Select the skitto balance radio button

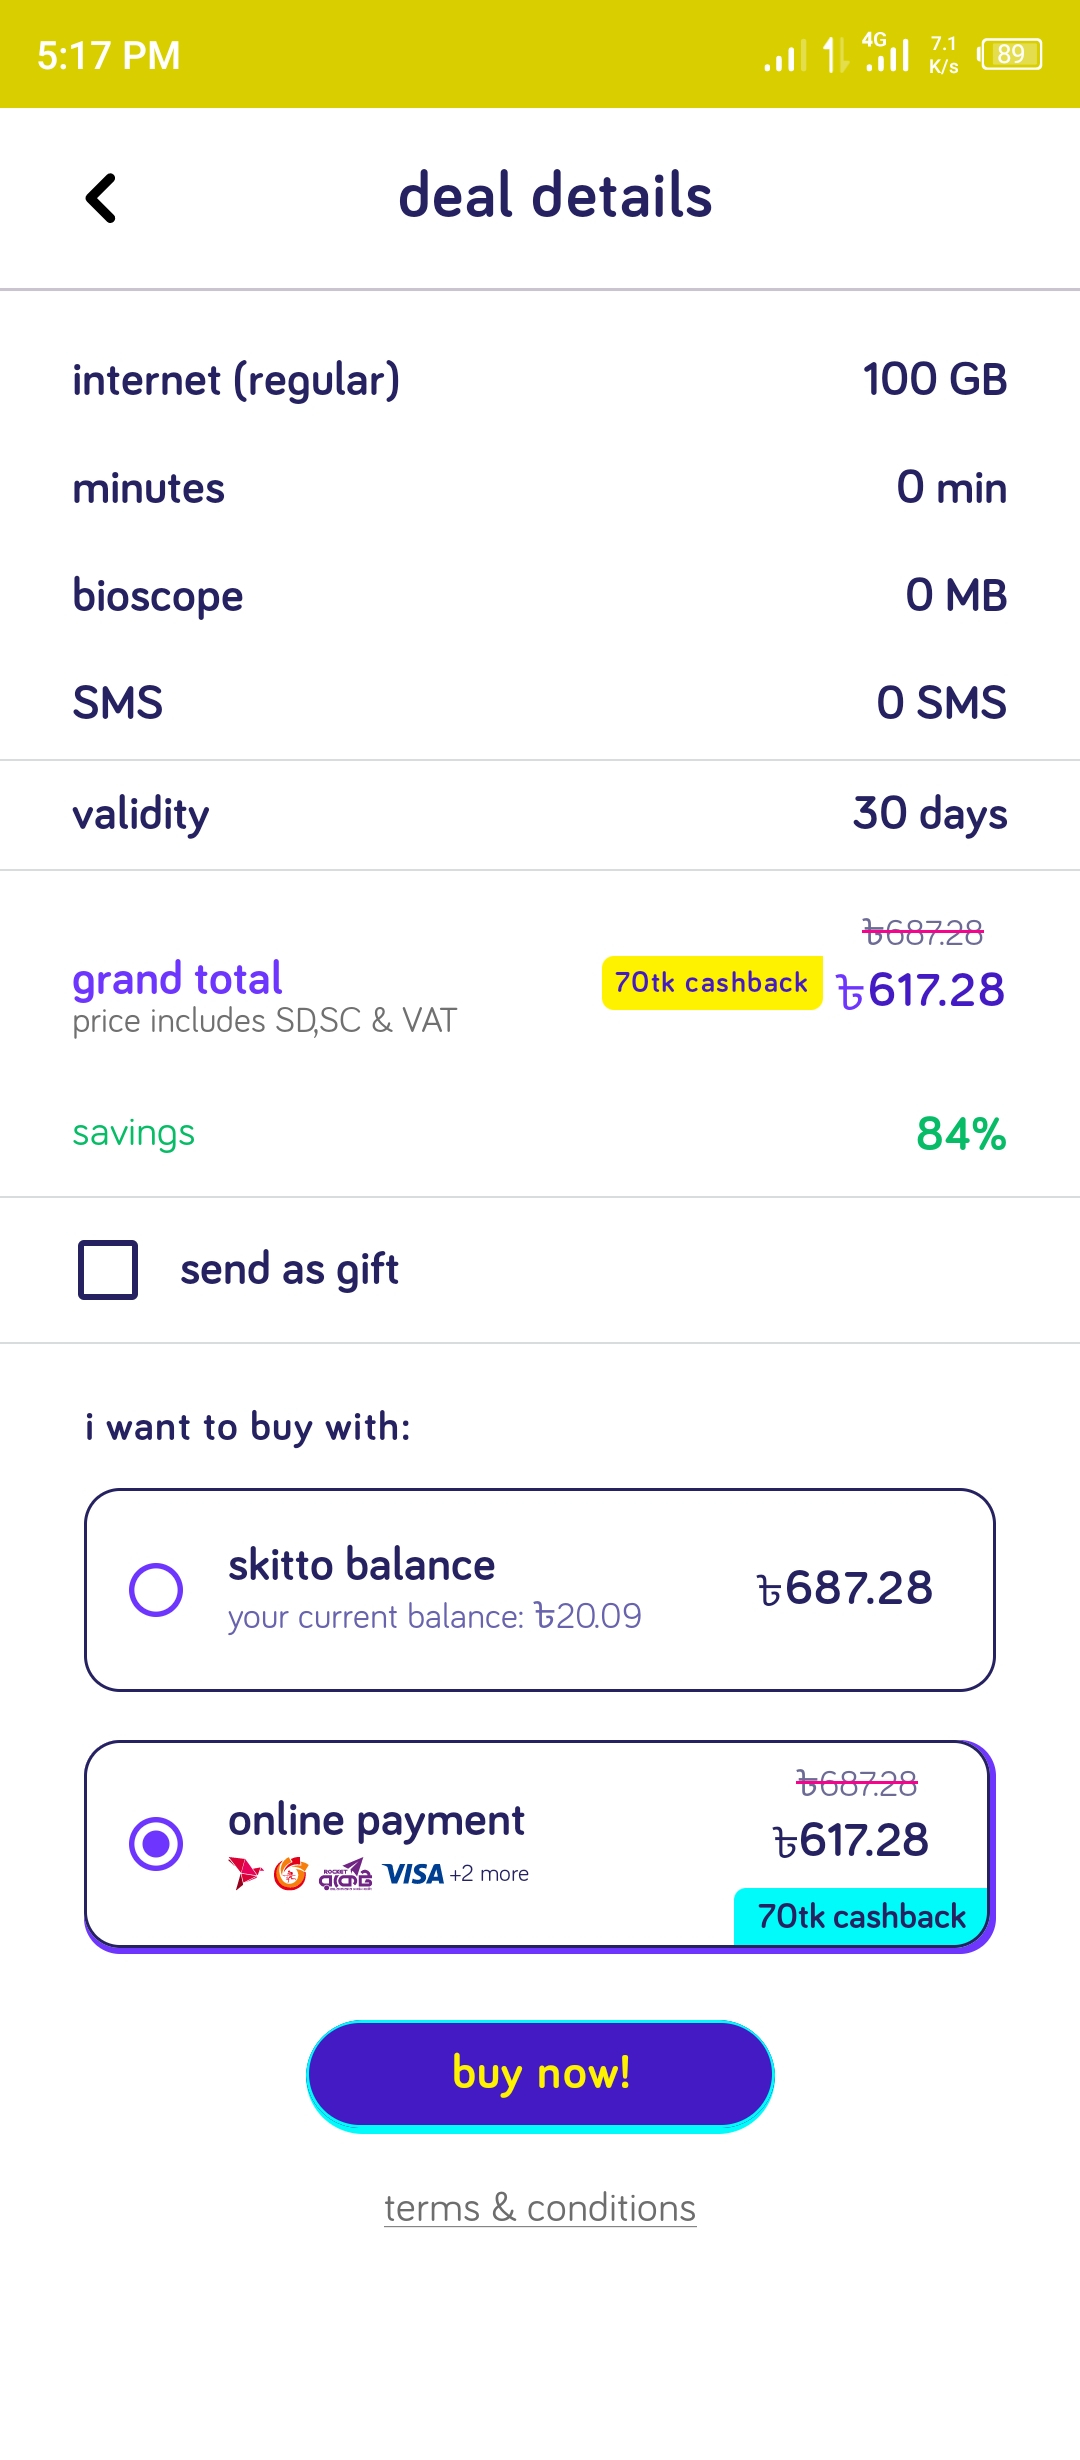pos(156,1589)
